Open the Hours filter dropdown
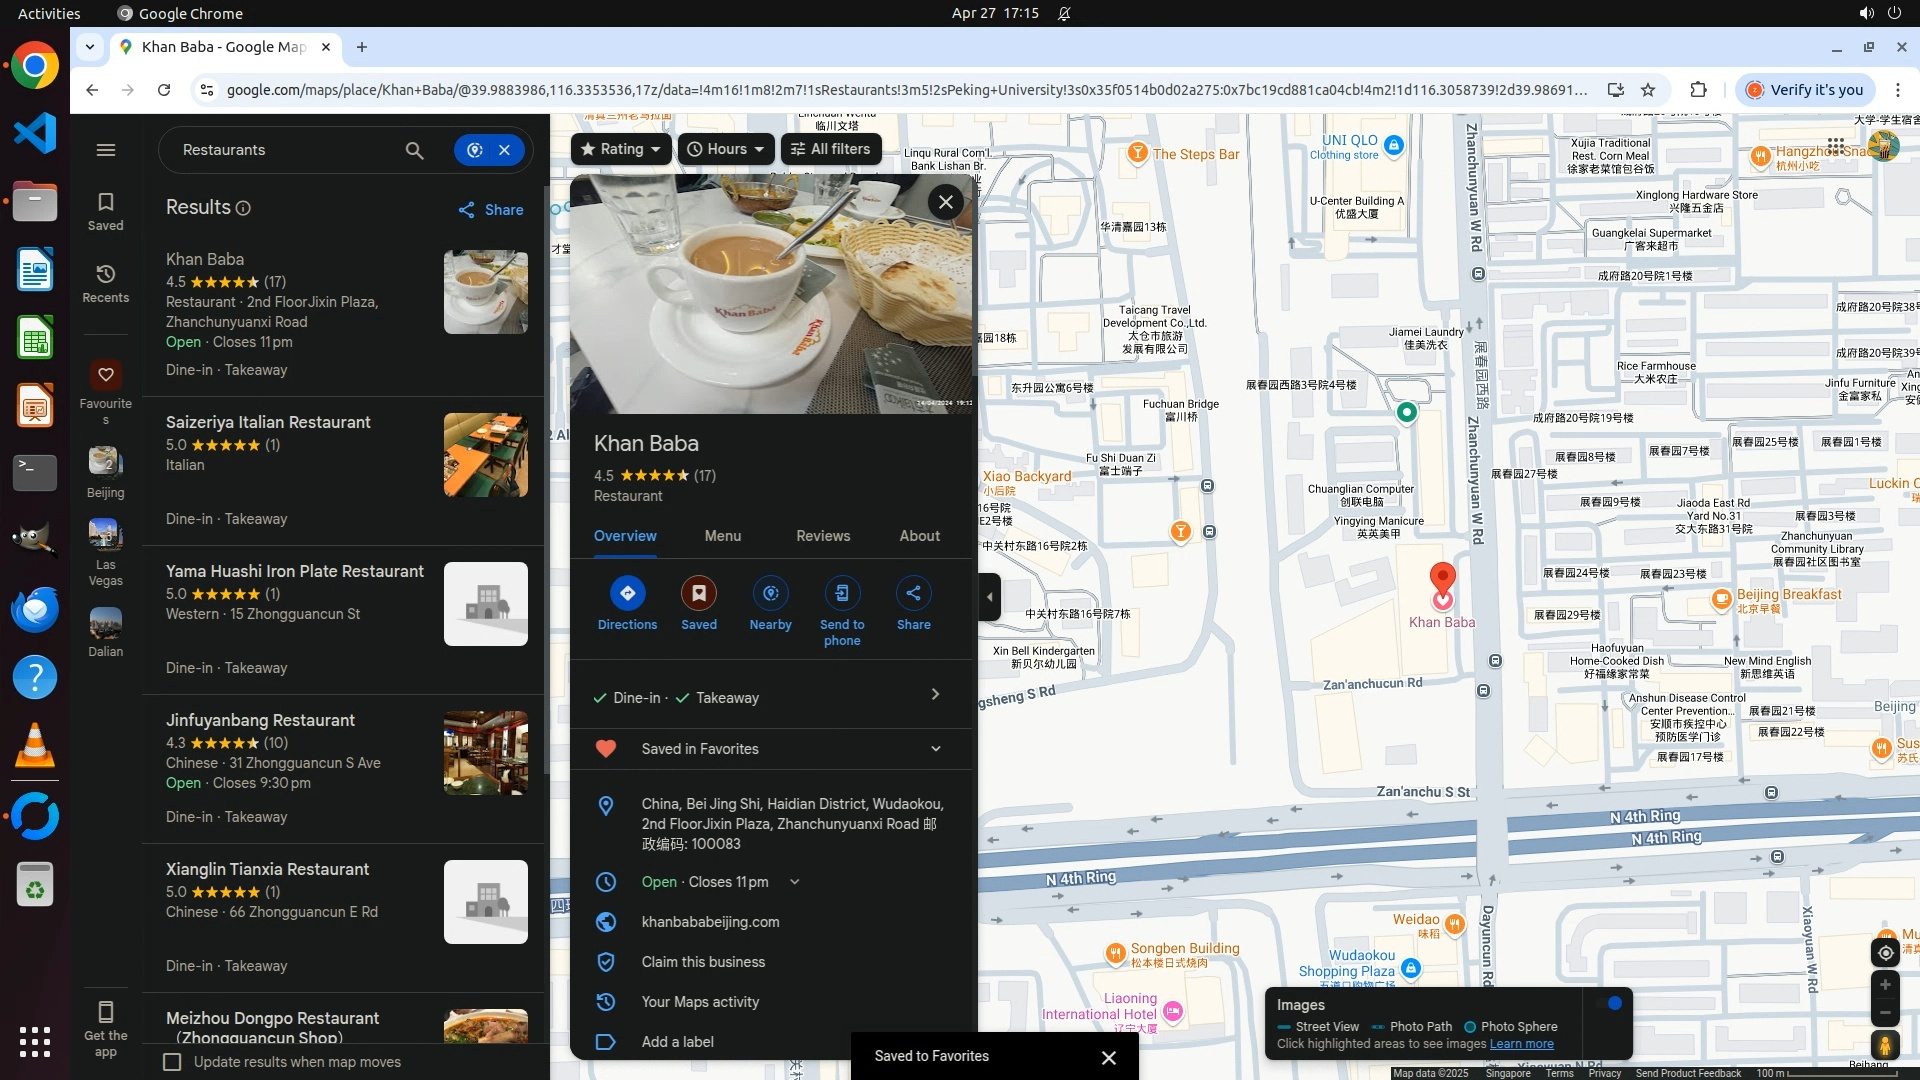 click(726, 149)
